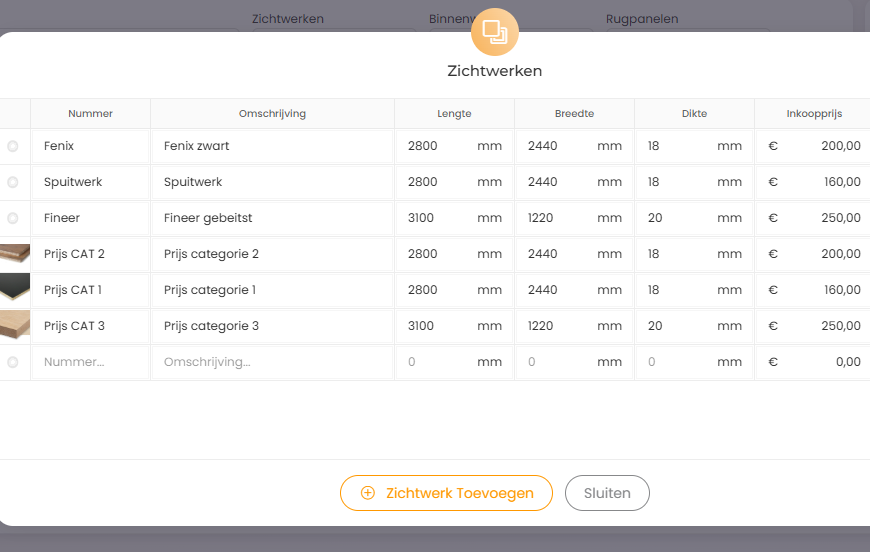Click plus icon in Zichtwerk Toevoegen button
The image size is (870, 552).
[x=368, y=493]
